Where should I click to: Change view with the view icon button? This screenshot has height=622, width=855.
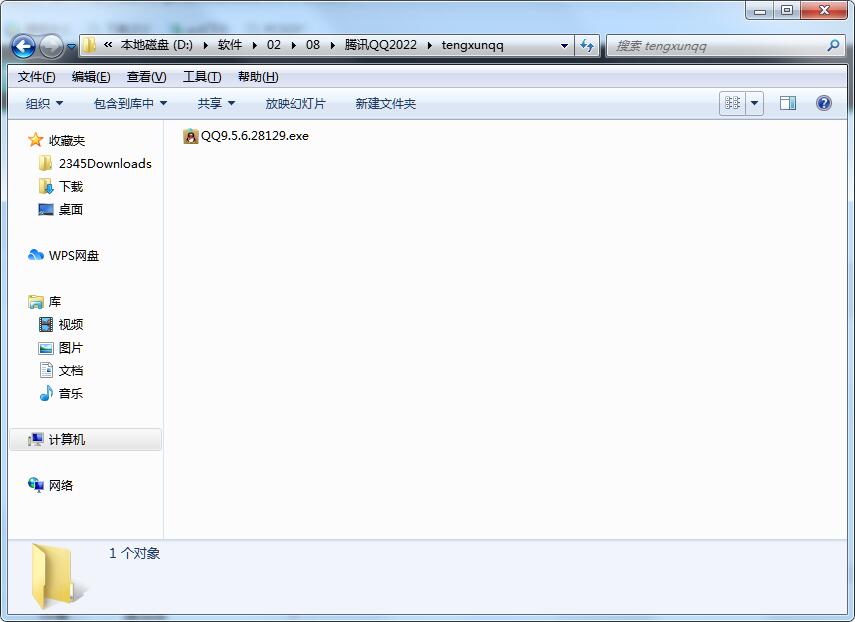(732, 103)
